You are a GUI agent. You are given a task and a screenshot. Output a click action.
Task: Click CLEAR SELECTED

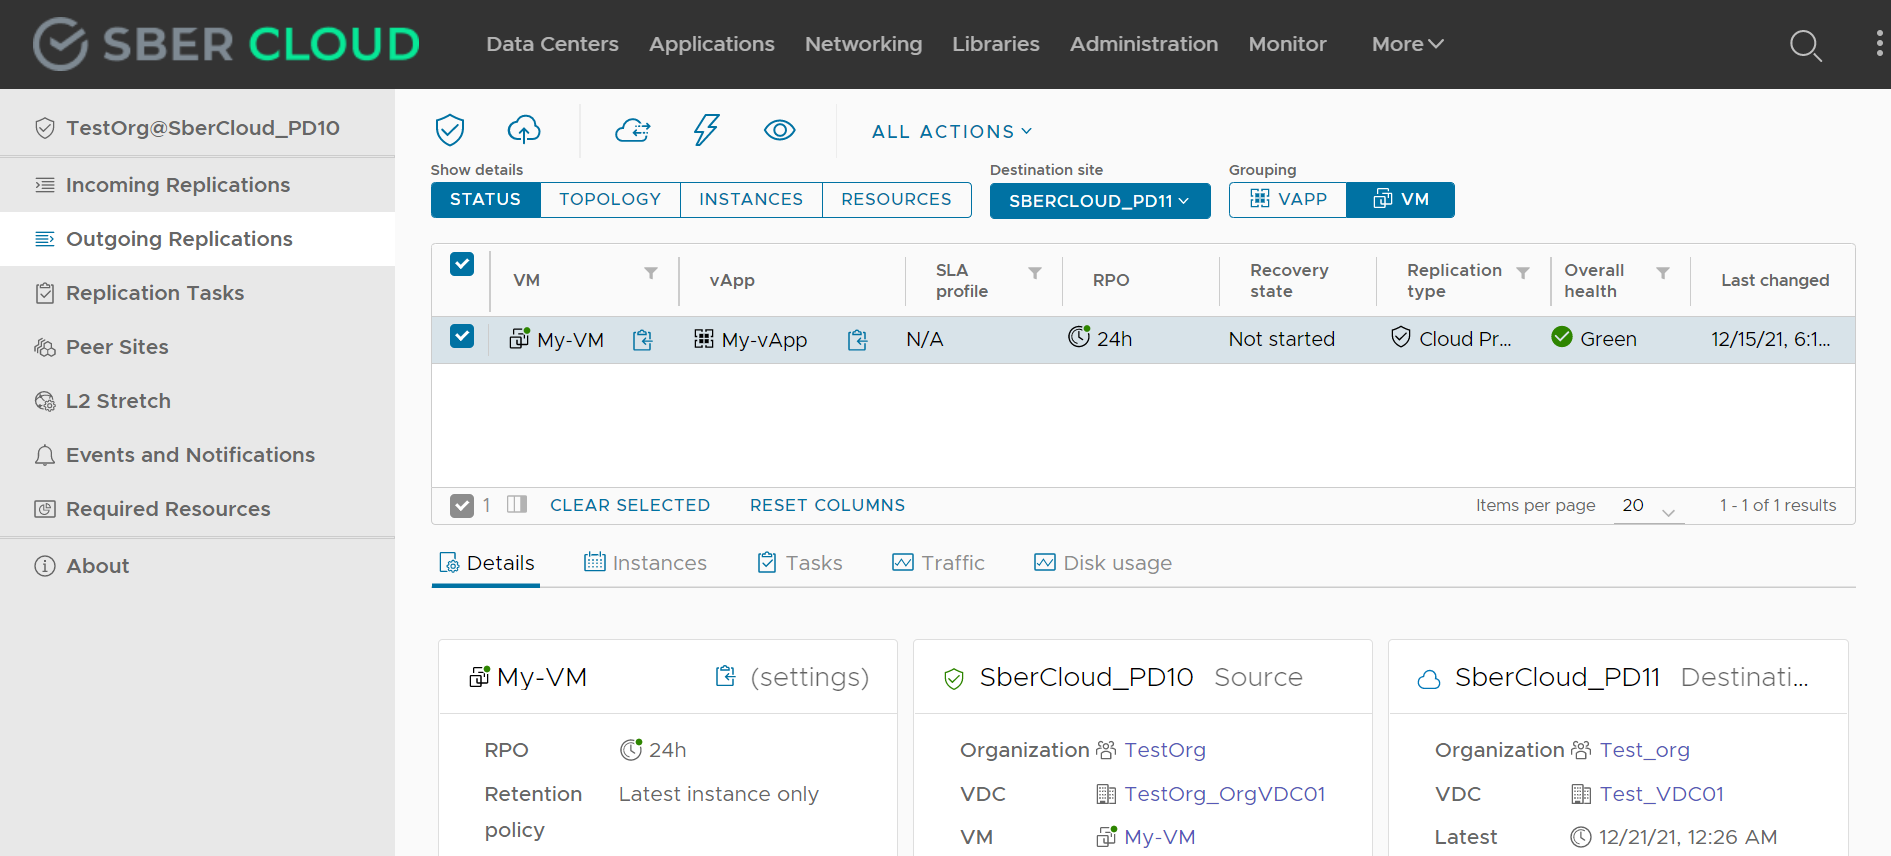point(630,505)
